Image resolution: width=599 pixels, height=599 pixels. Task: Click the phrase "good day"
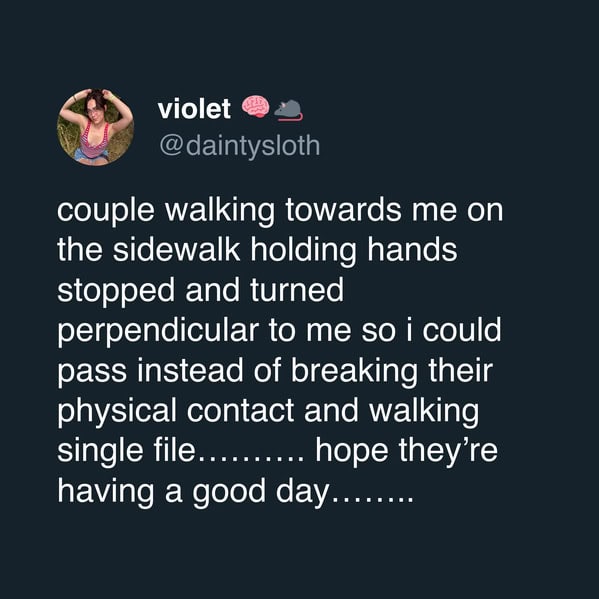260,492
